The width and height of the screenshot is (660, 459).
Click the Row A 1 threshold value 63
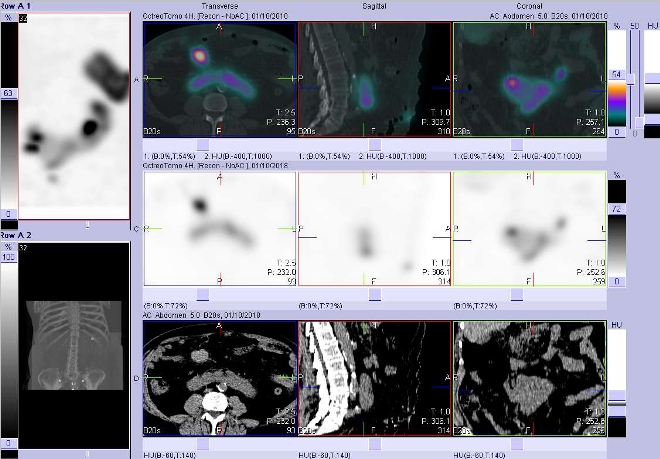point(7,95)
